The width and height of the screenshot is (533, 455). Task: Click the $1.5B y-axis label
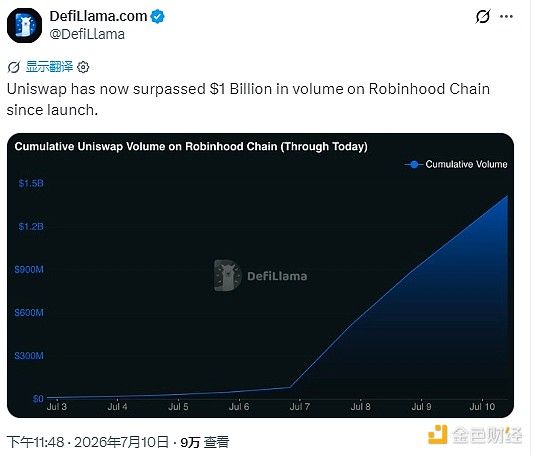31,183
